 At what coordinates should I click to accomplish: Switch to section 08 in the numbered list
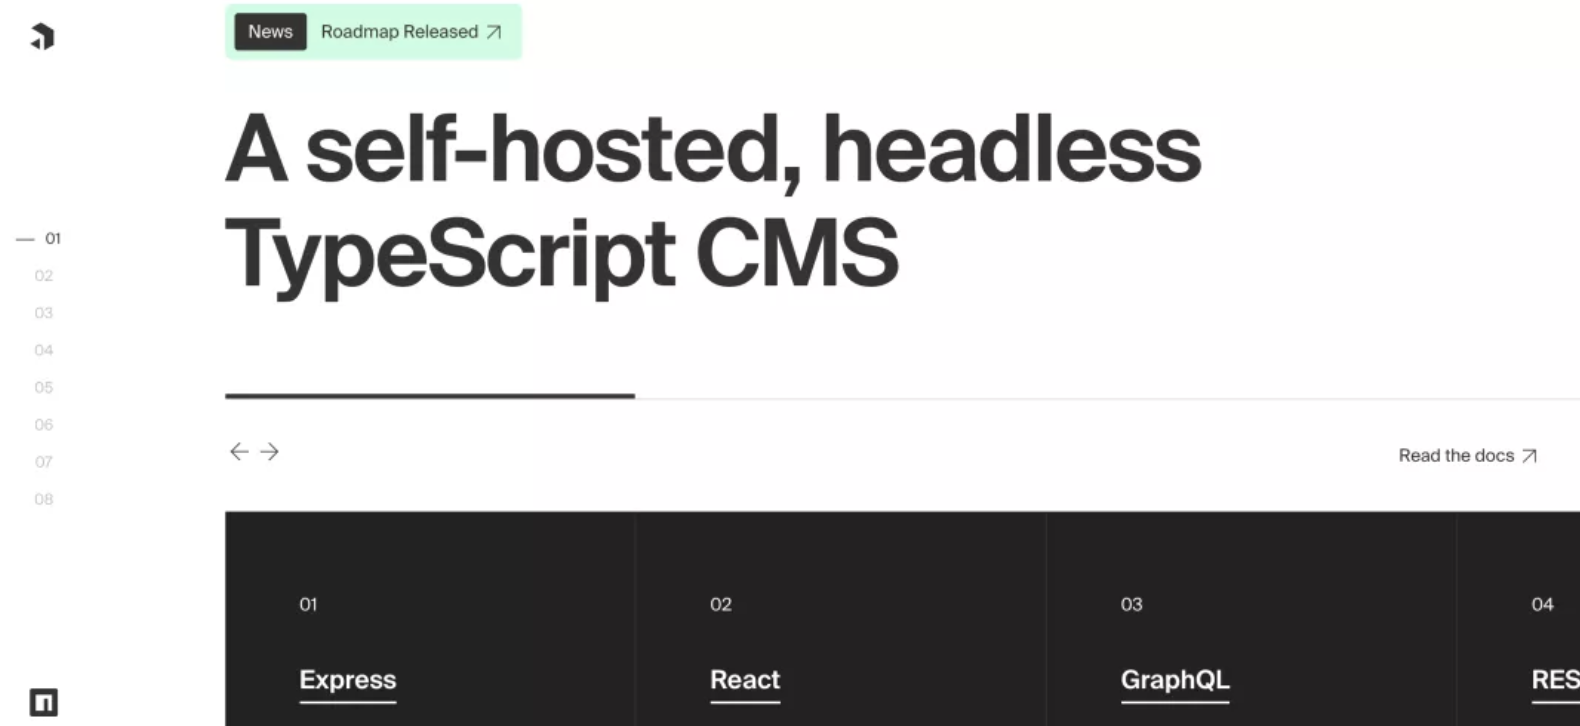pos(43,499)
